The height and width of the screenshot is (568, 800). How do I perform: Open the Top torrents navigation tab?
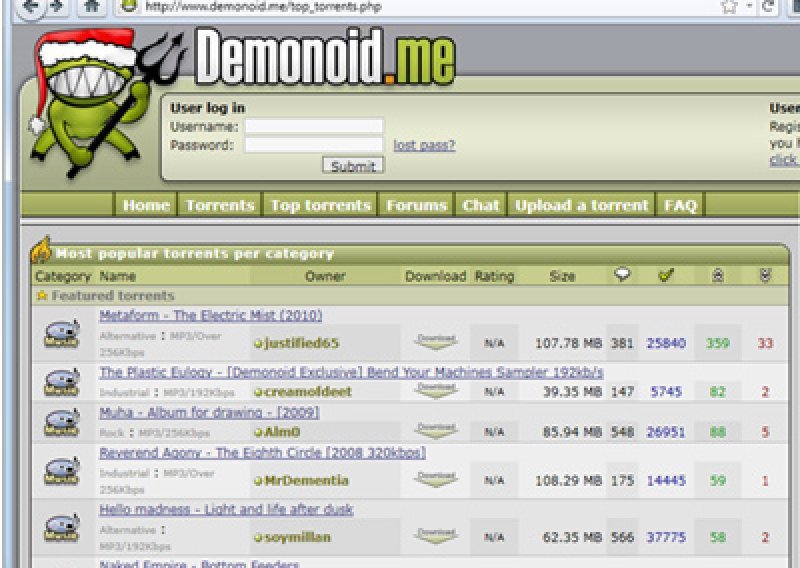(320, 205)
